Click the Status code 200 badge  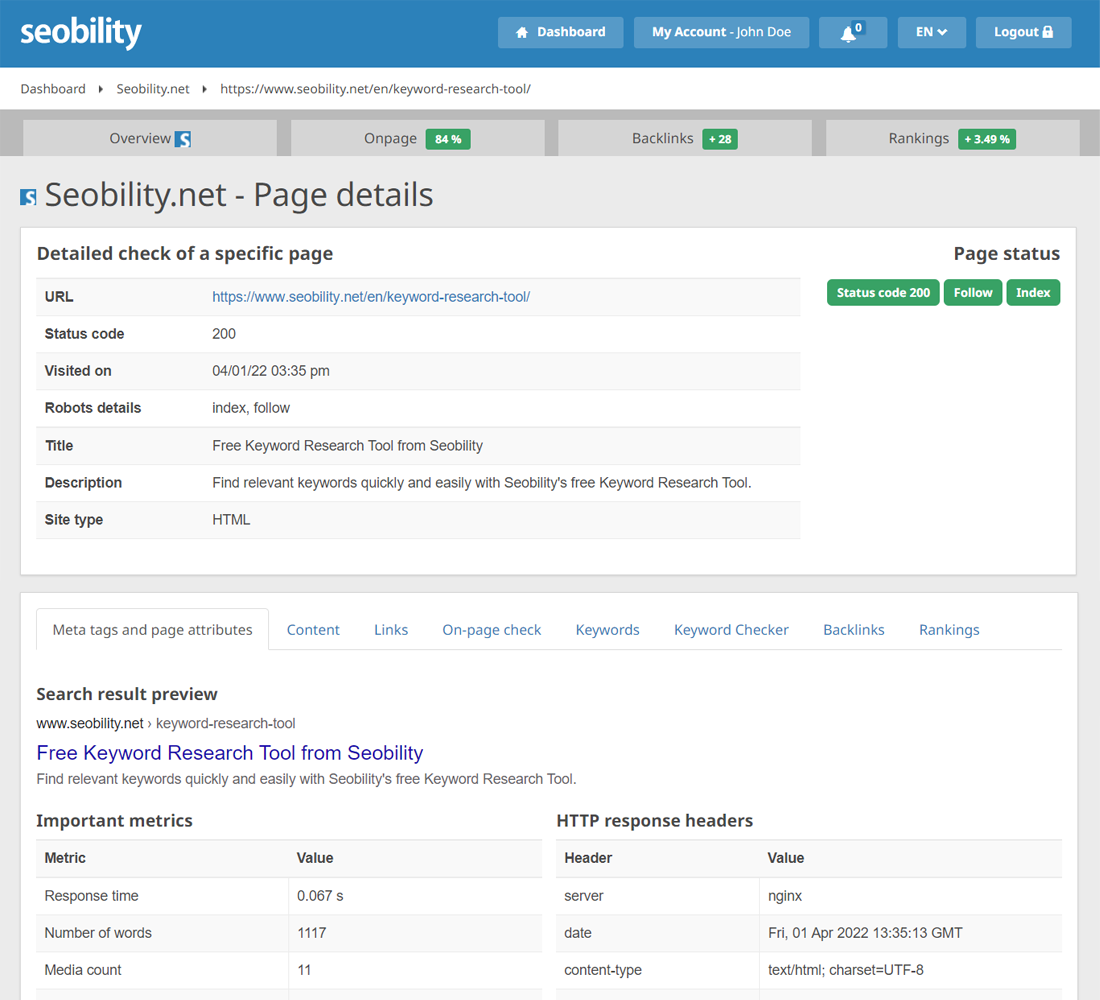(x=883, y=293)
